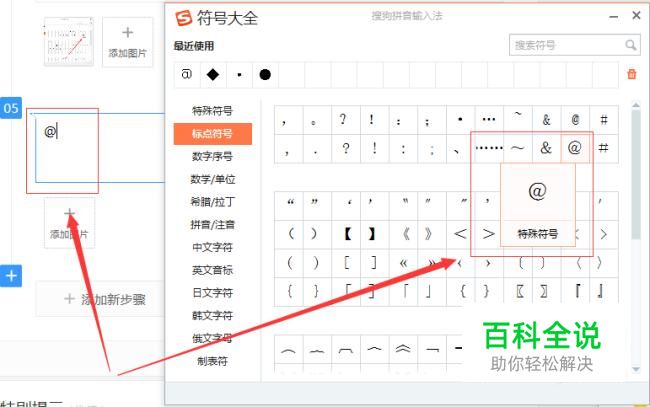Click into step 05 text box with @
This screenshot has width=650, height=407.
pos(100,150)
